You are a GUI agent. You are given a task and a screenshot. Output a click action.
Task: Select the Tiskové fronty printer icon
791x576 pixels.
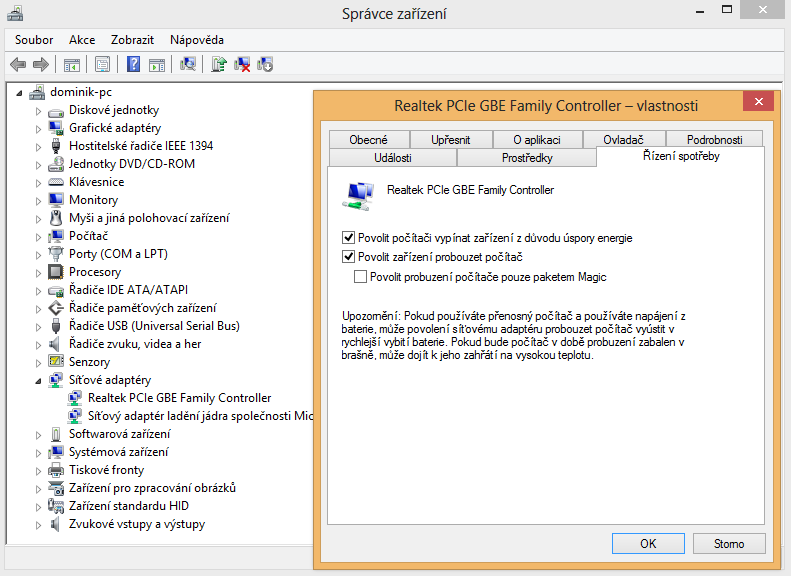point(56,470)
